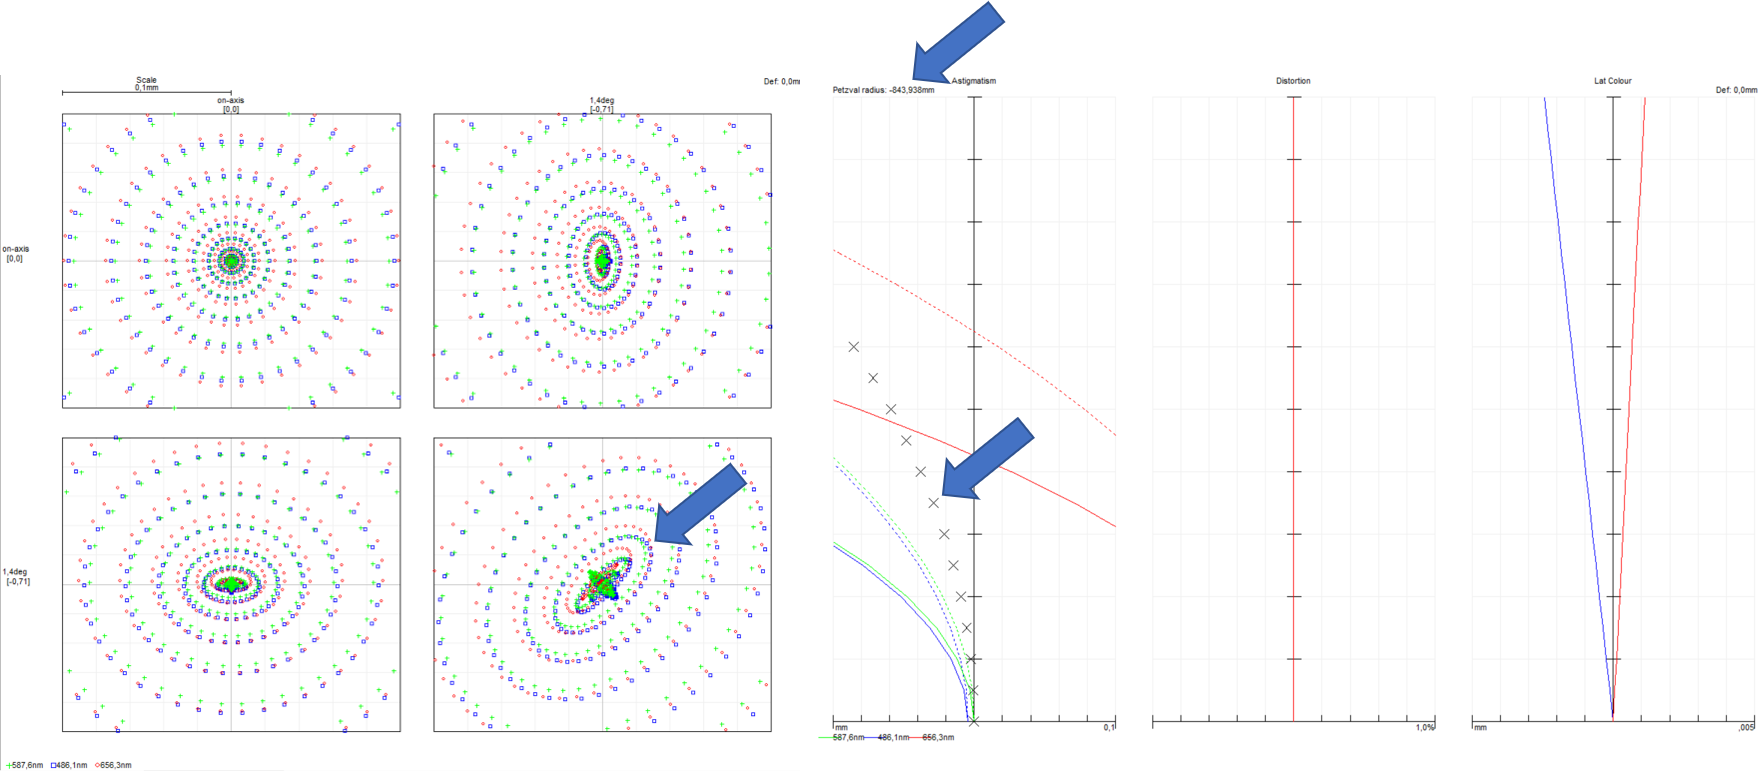The height and width of the screenshot is (771, 1761).
Task: Click the Scale 0,1mm label
Action: 147,84
